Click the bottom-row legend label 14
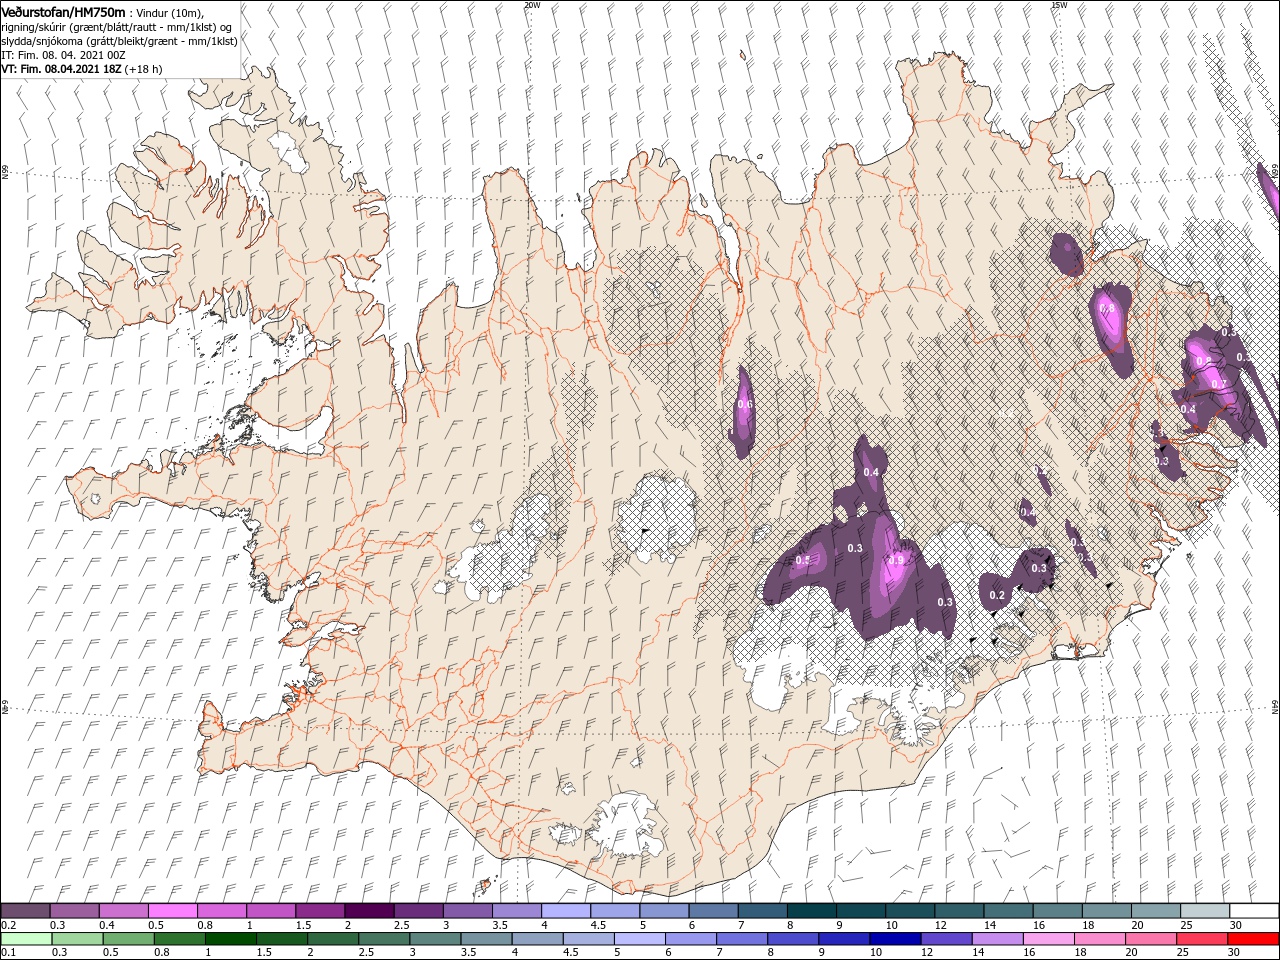Screen dimensions: 1280x960 [979, 953]
